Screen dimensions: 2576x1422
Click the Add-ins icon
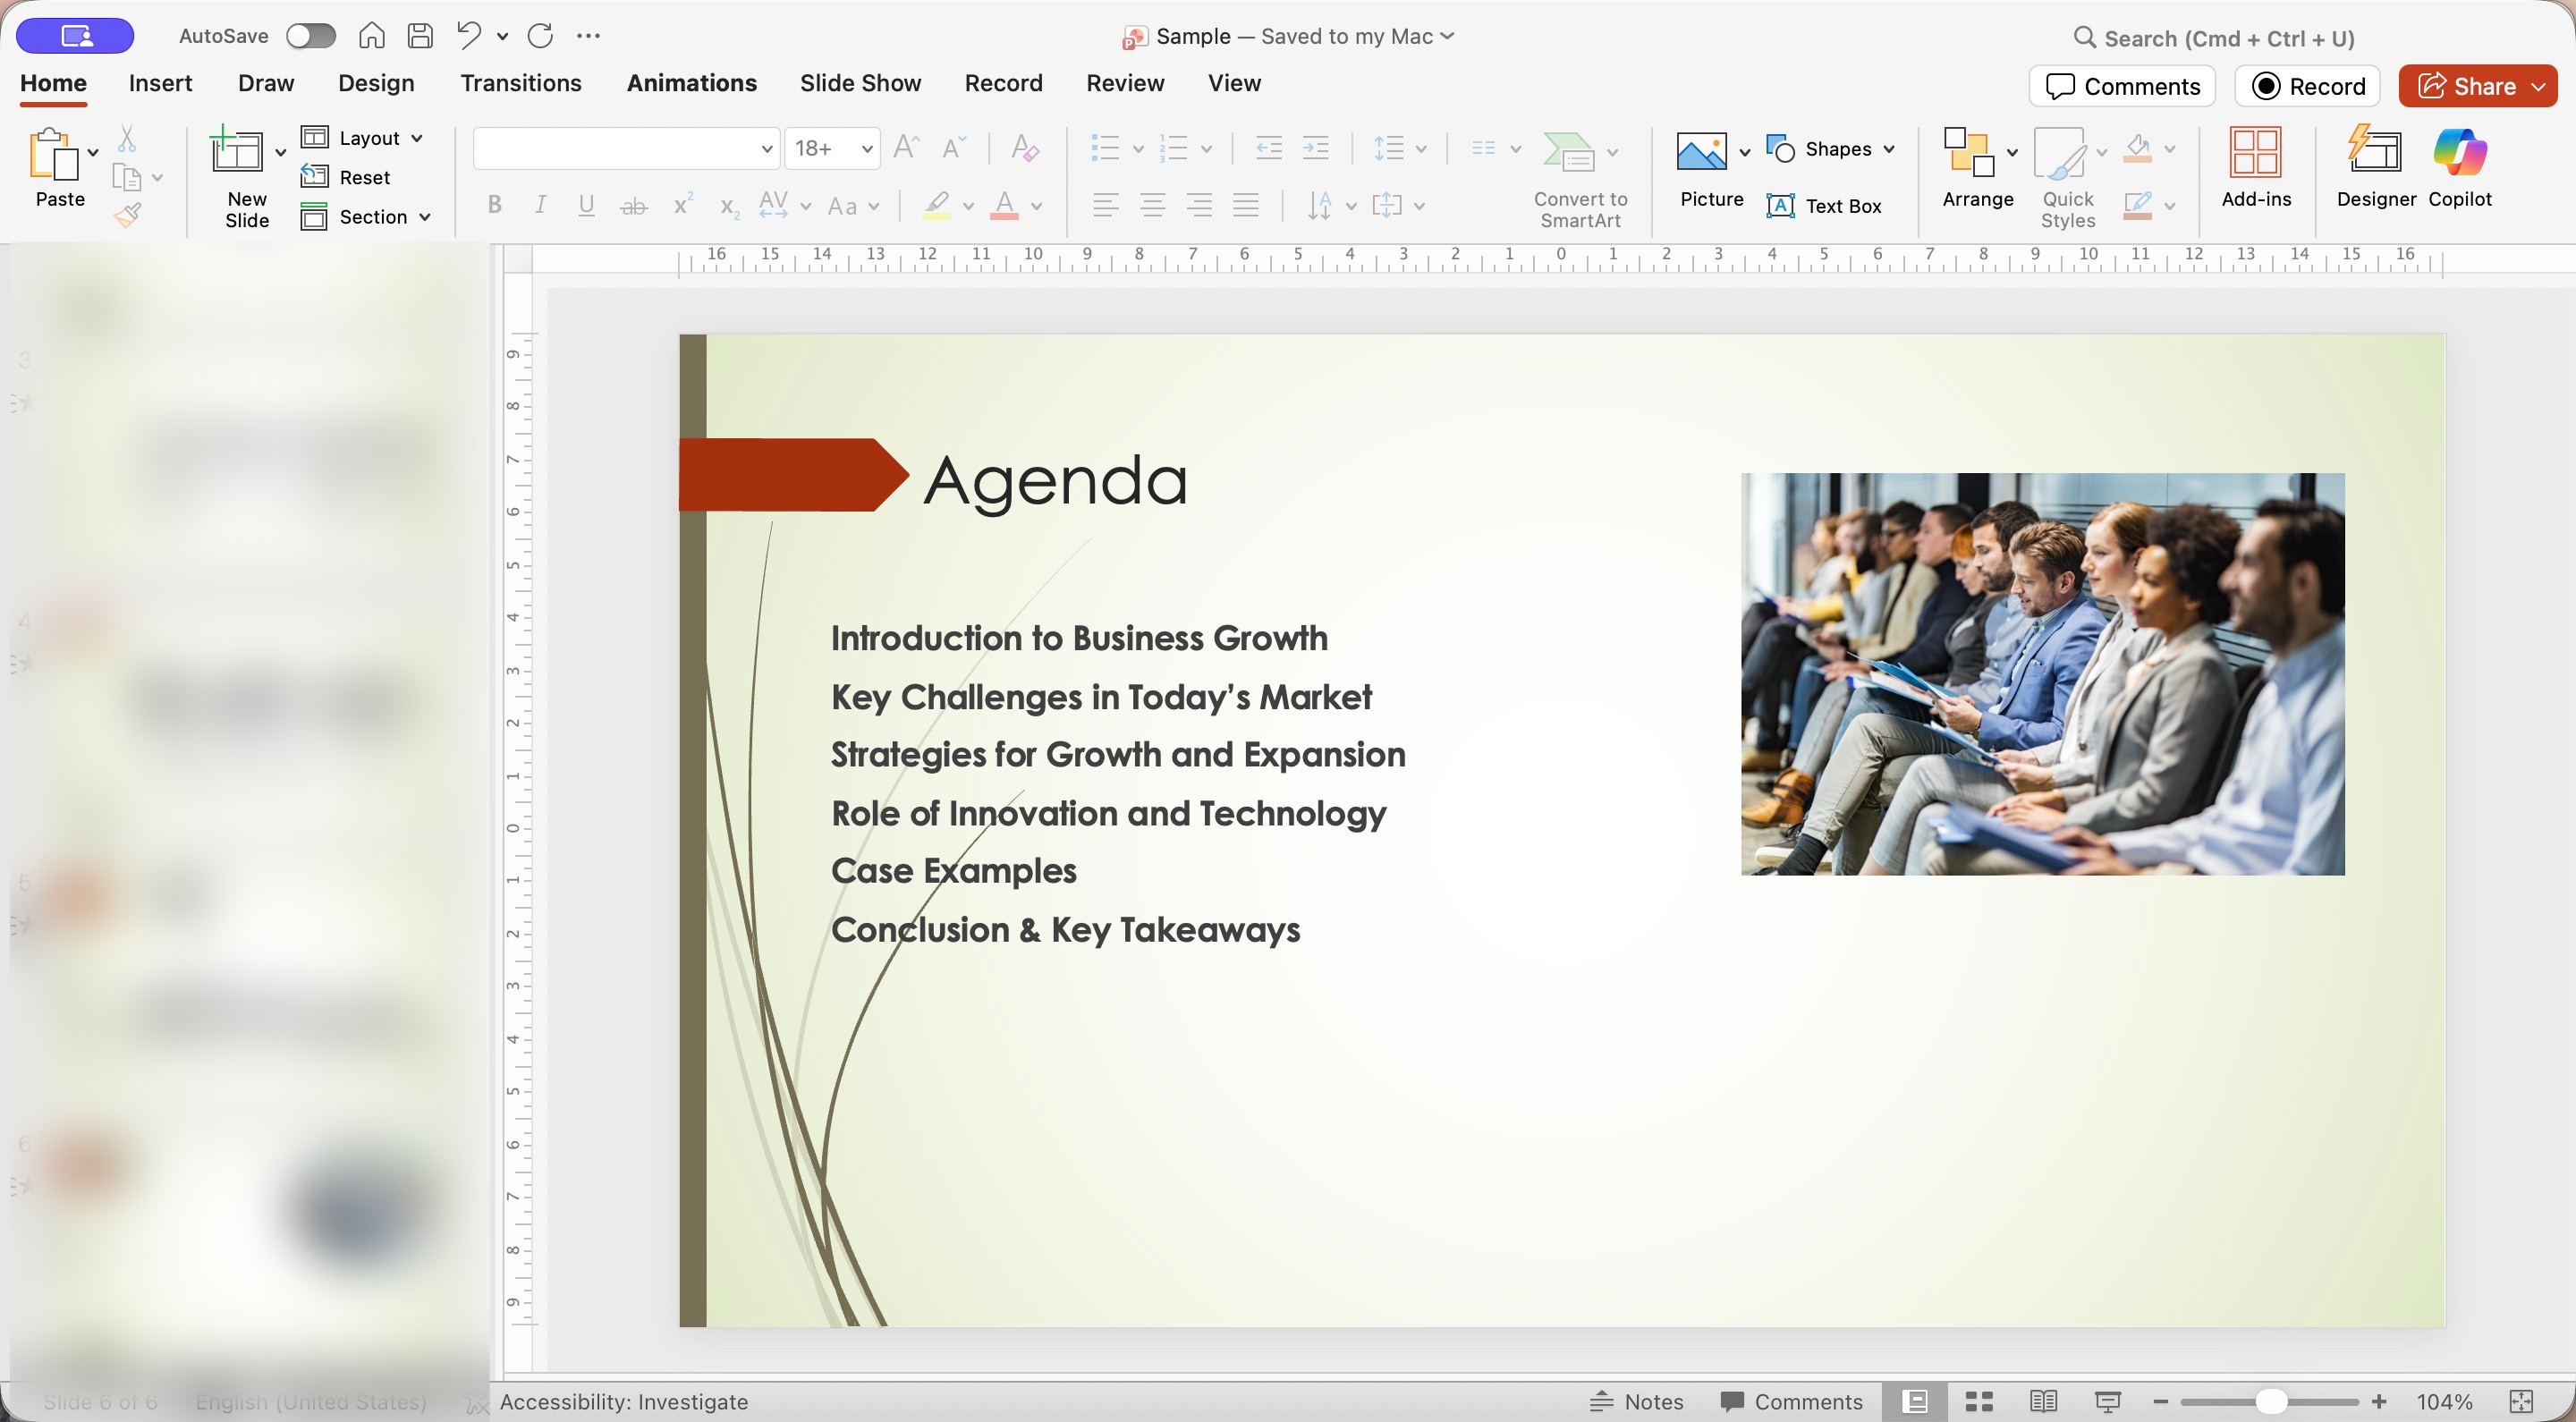(2255, 153)
